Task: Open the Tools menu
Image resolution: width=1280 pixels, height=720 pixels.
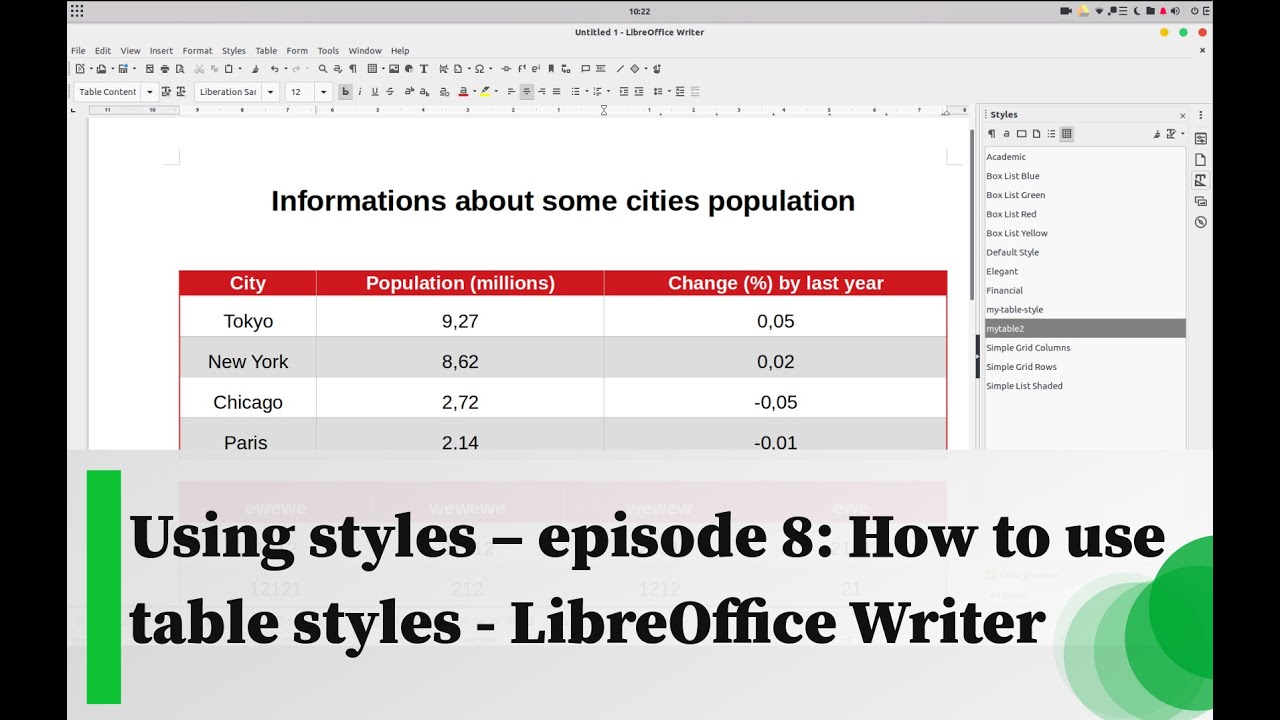Action: tap(328, 51)
